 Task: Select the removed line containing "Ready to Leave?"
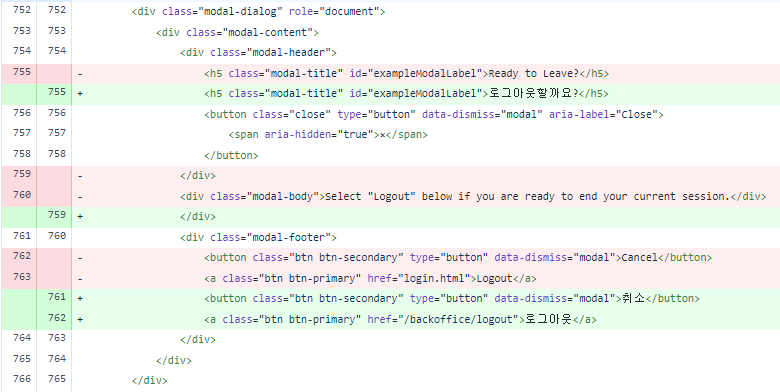point(406,74)
